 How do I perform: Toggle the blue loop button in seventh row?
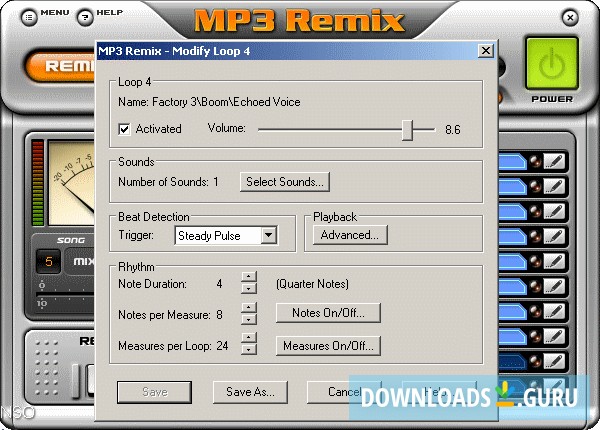click(x=513, y=311)
